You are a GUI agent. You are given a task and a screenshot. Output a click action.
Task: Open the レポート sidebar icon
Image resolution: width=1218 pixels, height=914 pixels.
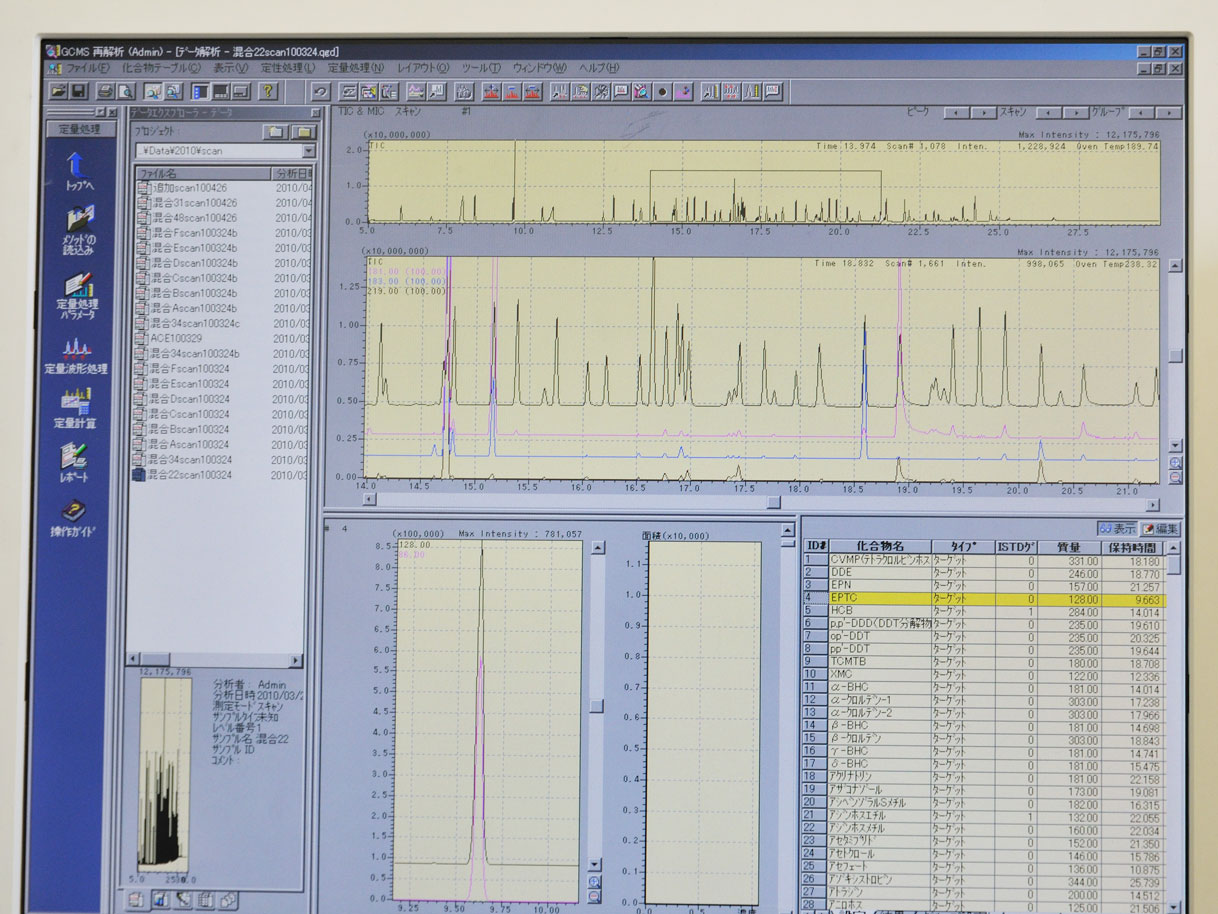[x=76, y=463]
